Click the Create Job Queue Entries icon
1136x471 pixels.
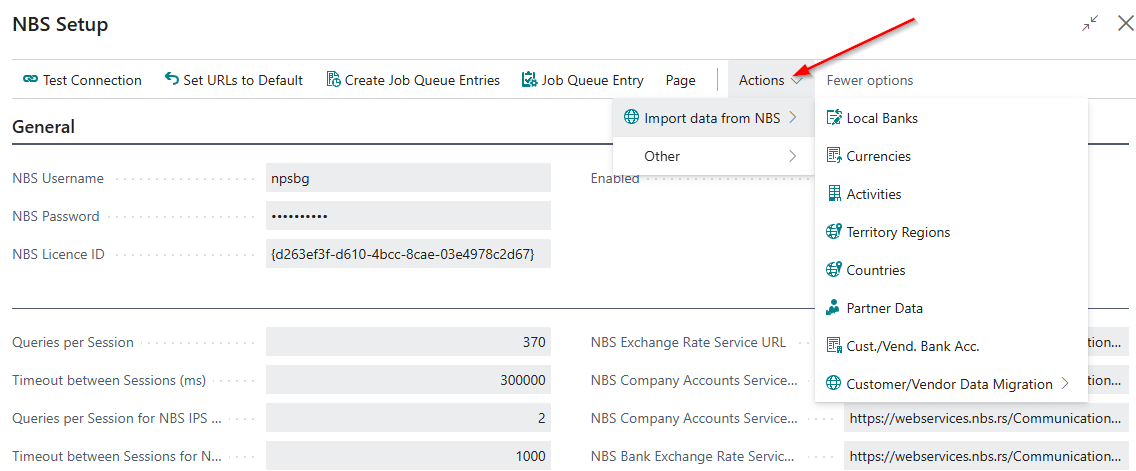click(x=333, y=80)
